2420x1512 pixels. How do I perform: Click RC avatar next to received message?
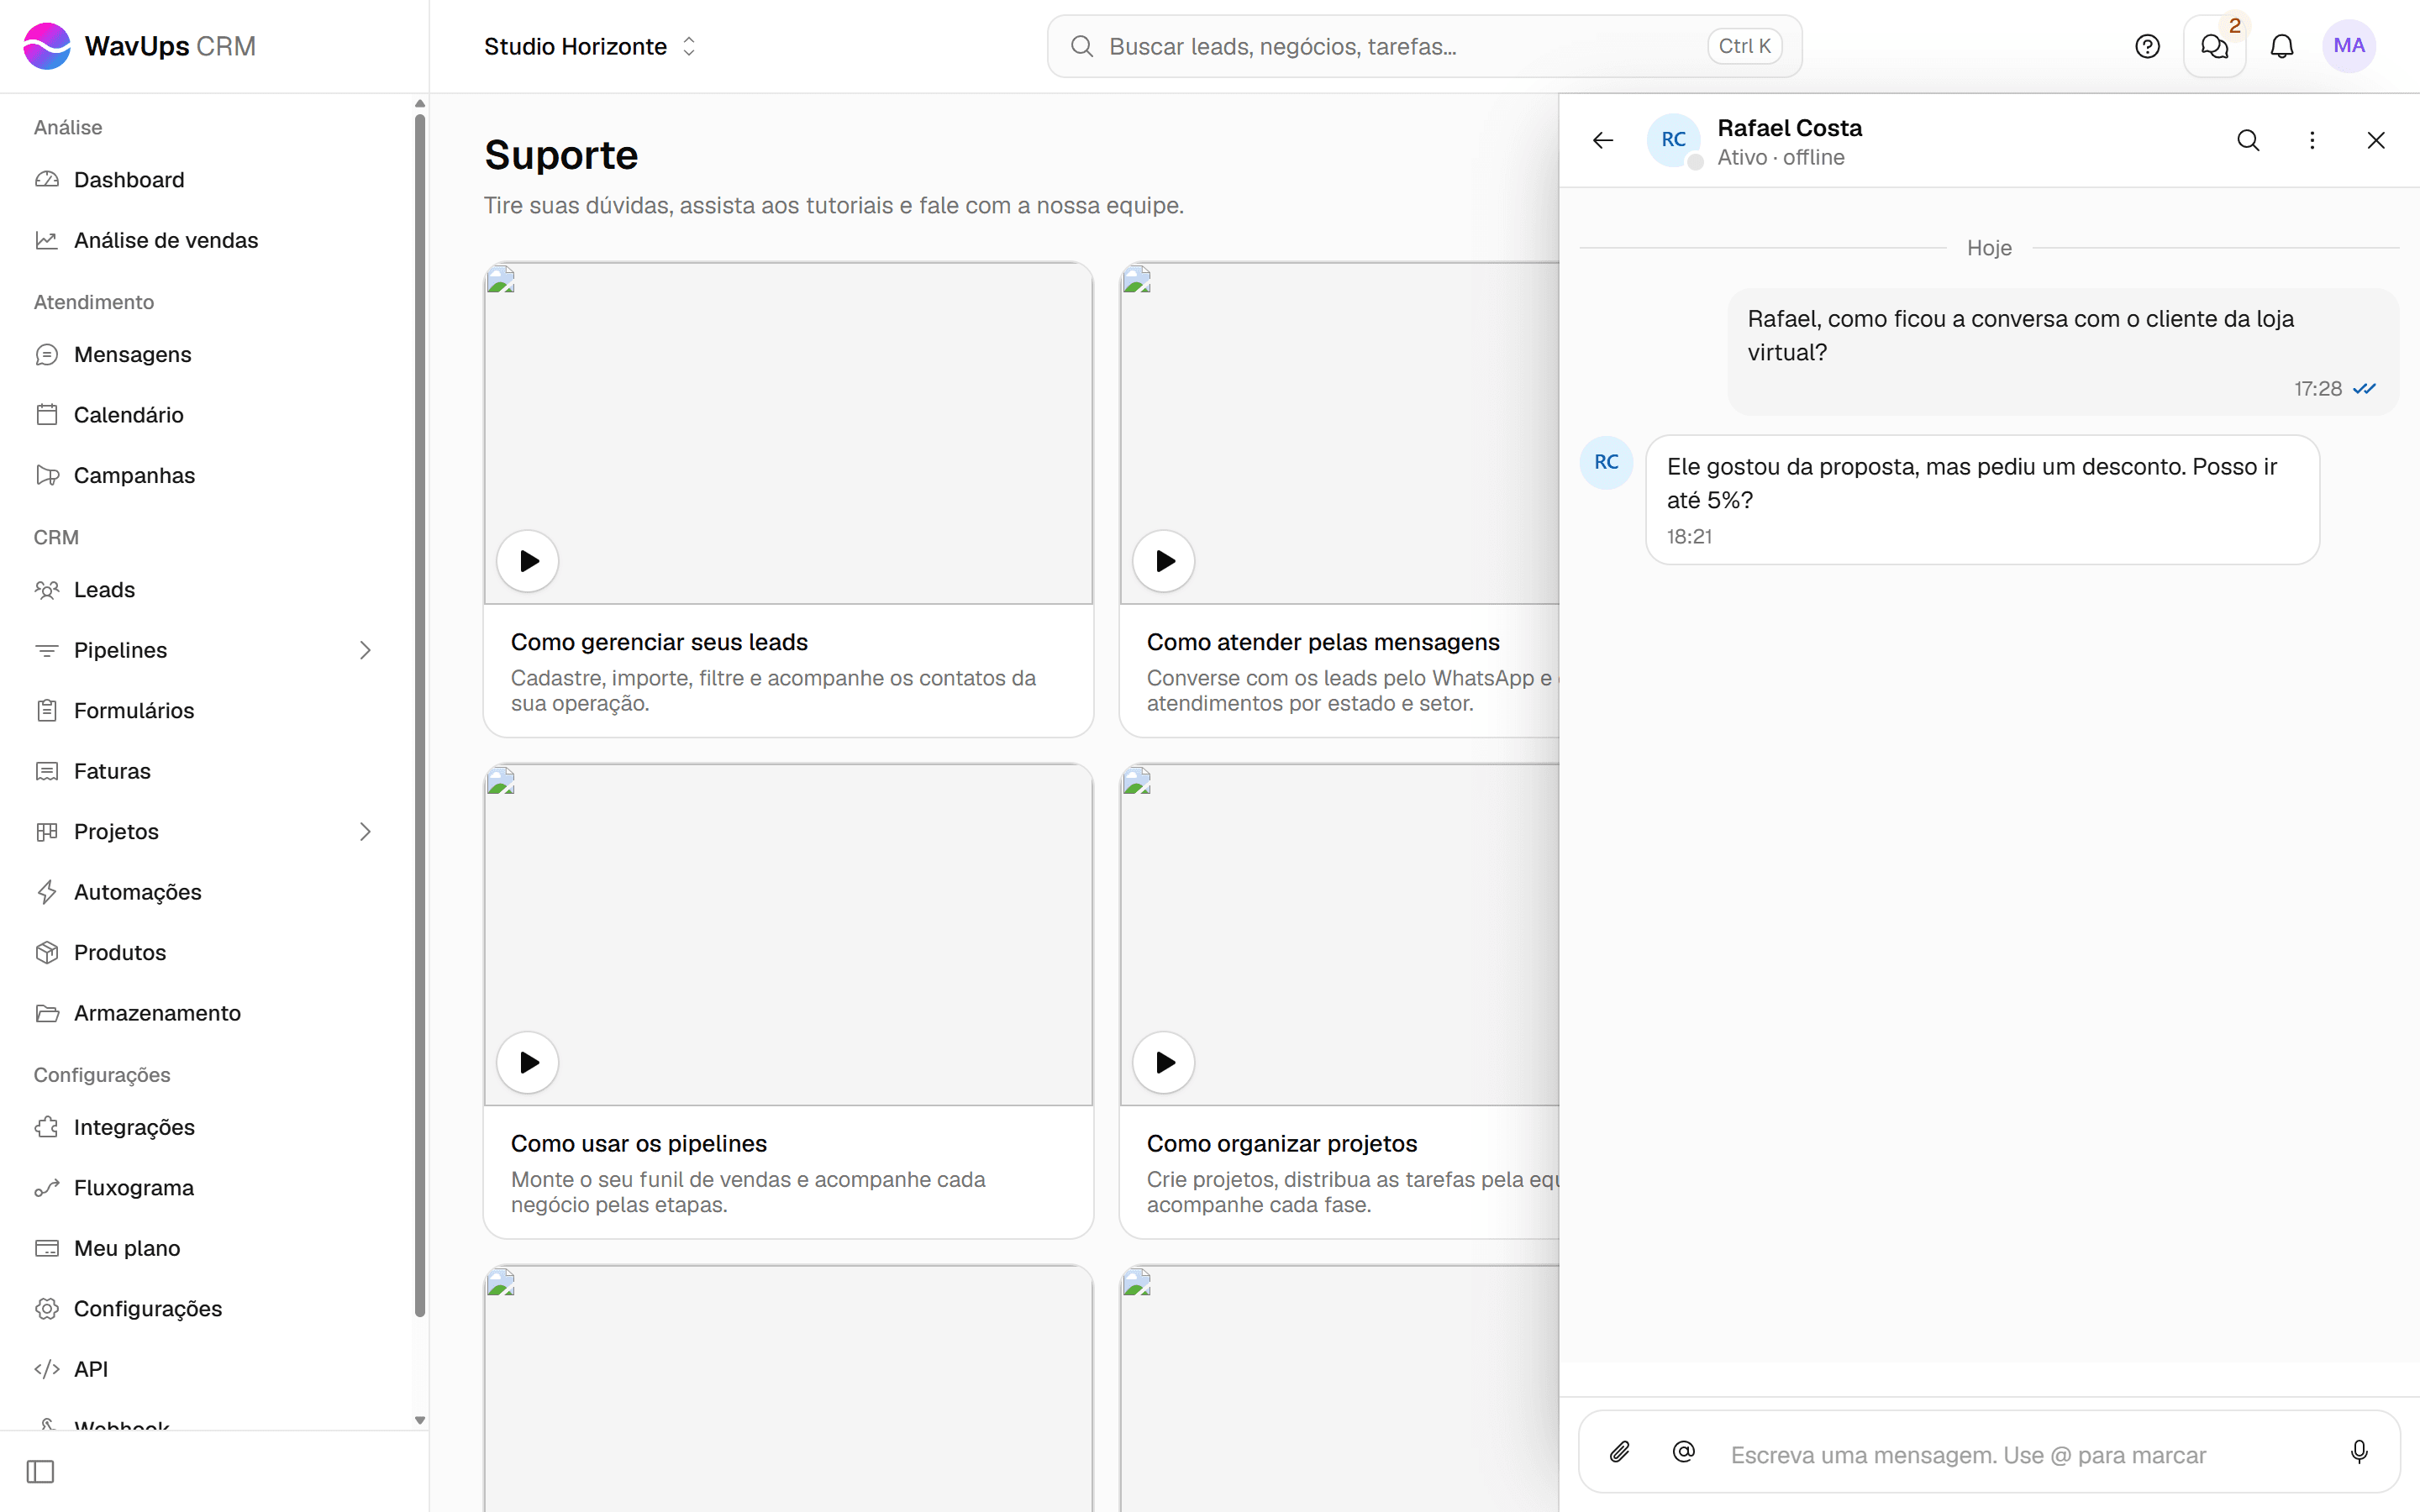pyautogui.click(x=1606, y=462)
